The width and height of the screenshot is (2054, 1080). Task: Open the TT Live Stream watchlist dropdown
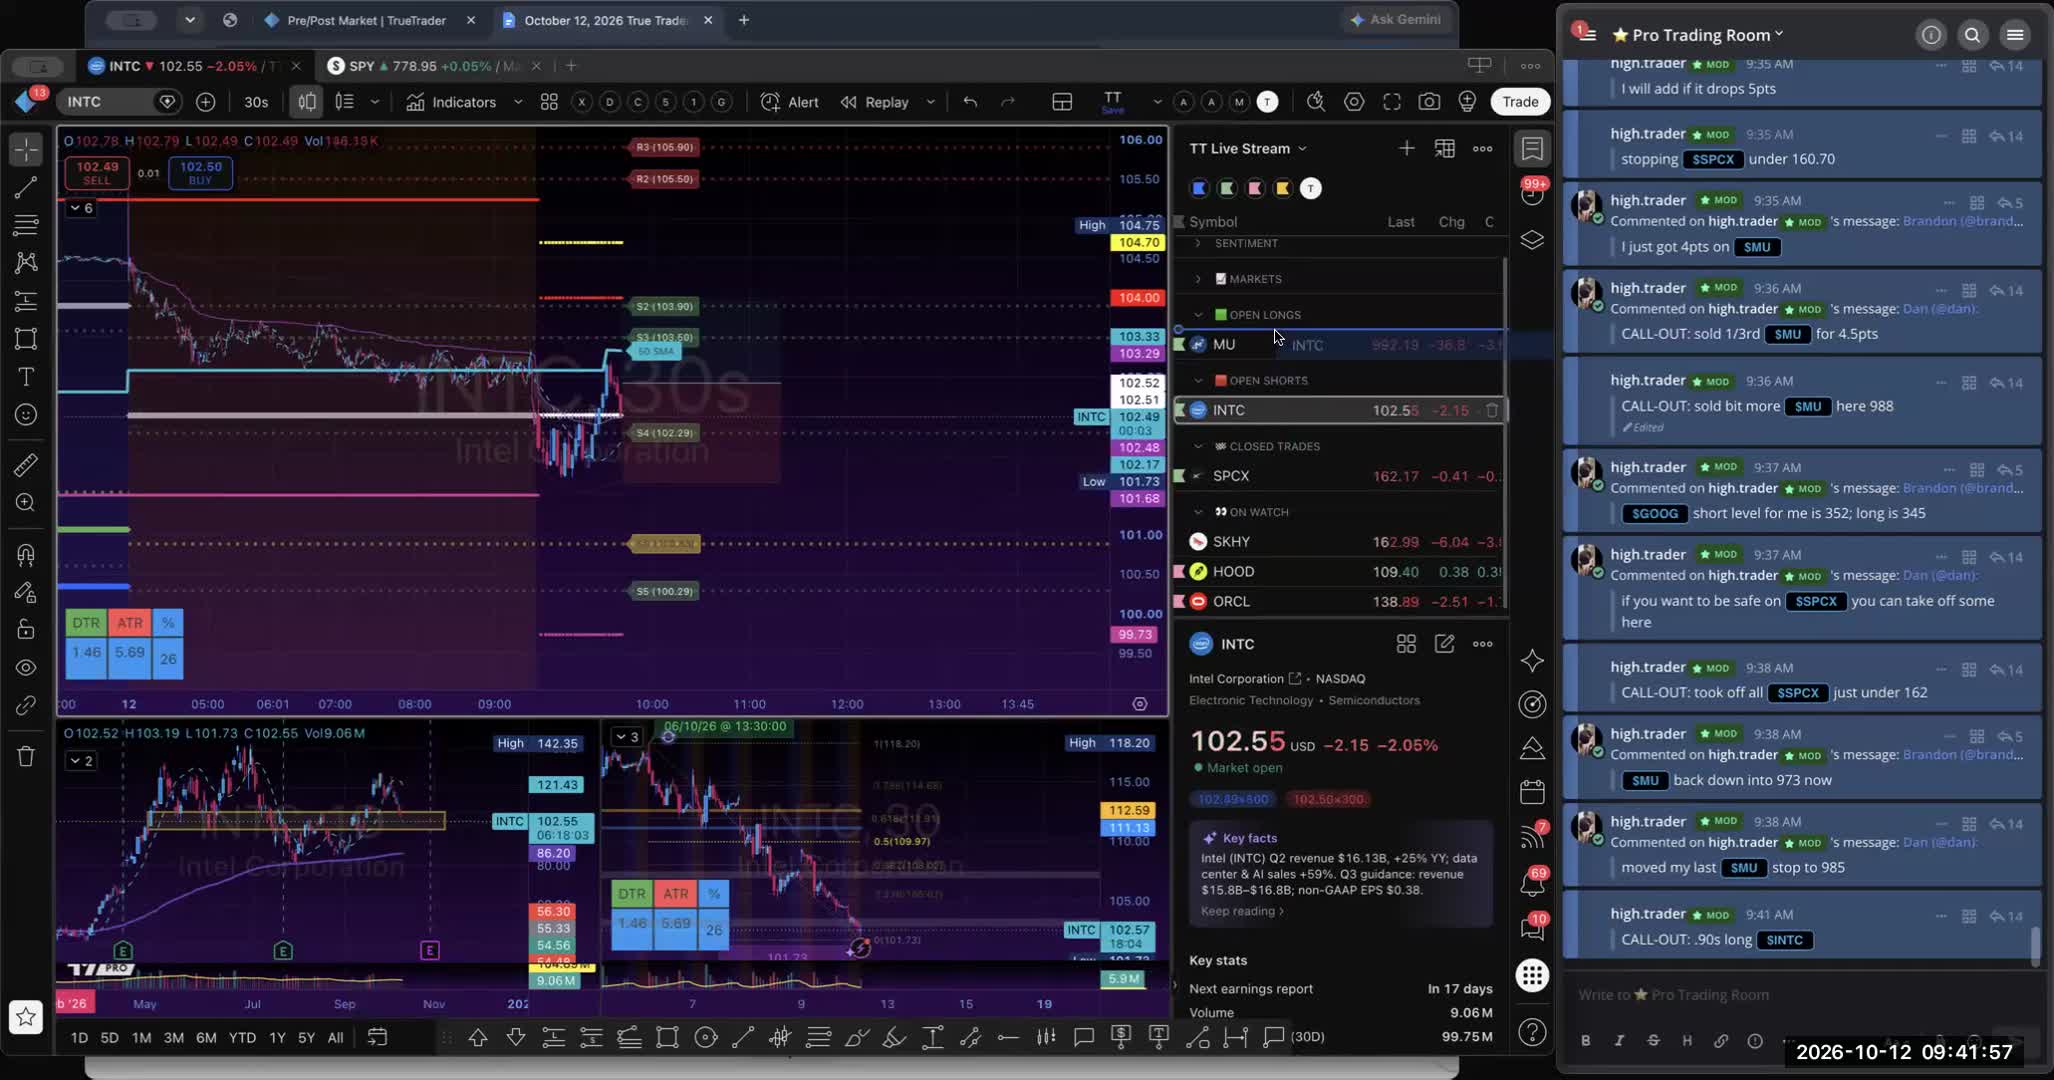(1248, 148)
